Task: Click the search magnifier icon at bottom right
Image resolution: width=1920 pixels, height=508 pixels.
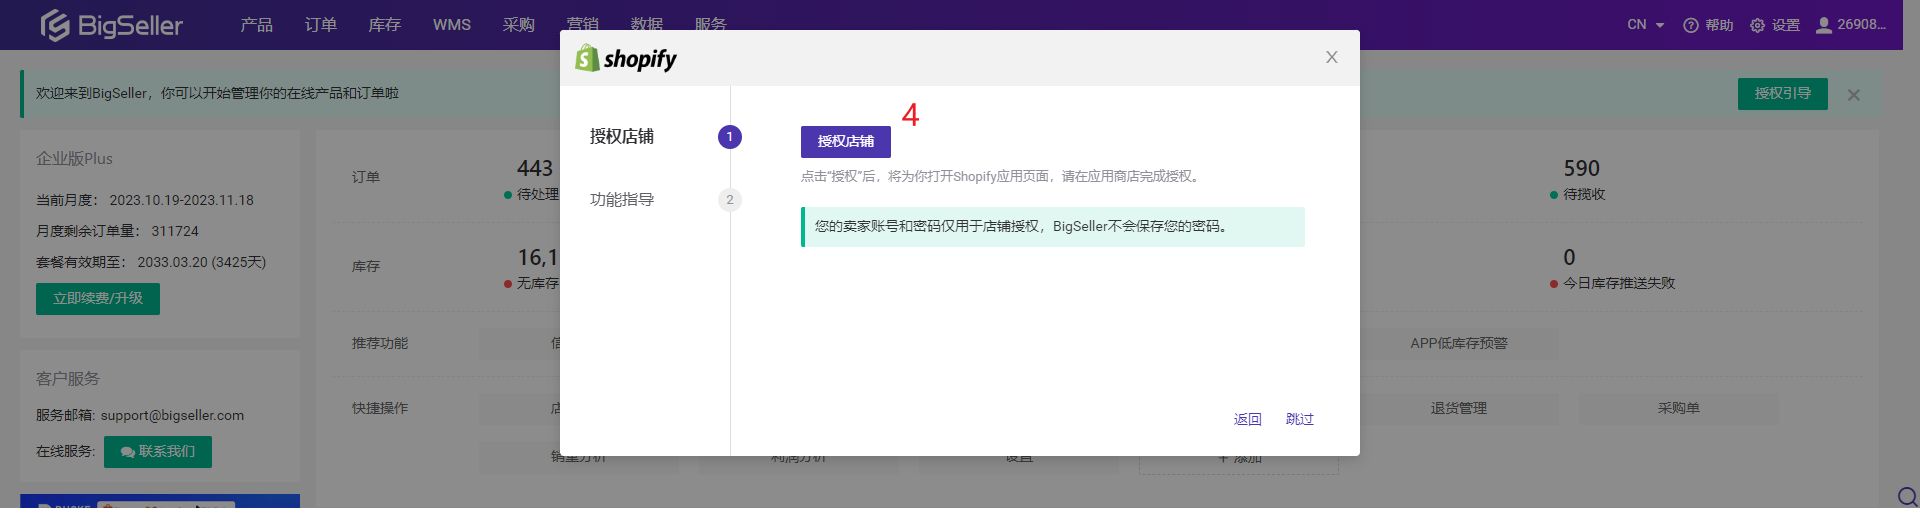Action: [1907, 496]
